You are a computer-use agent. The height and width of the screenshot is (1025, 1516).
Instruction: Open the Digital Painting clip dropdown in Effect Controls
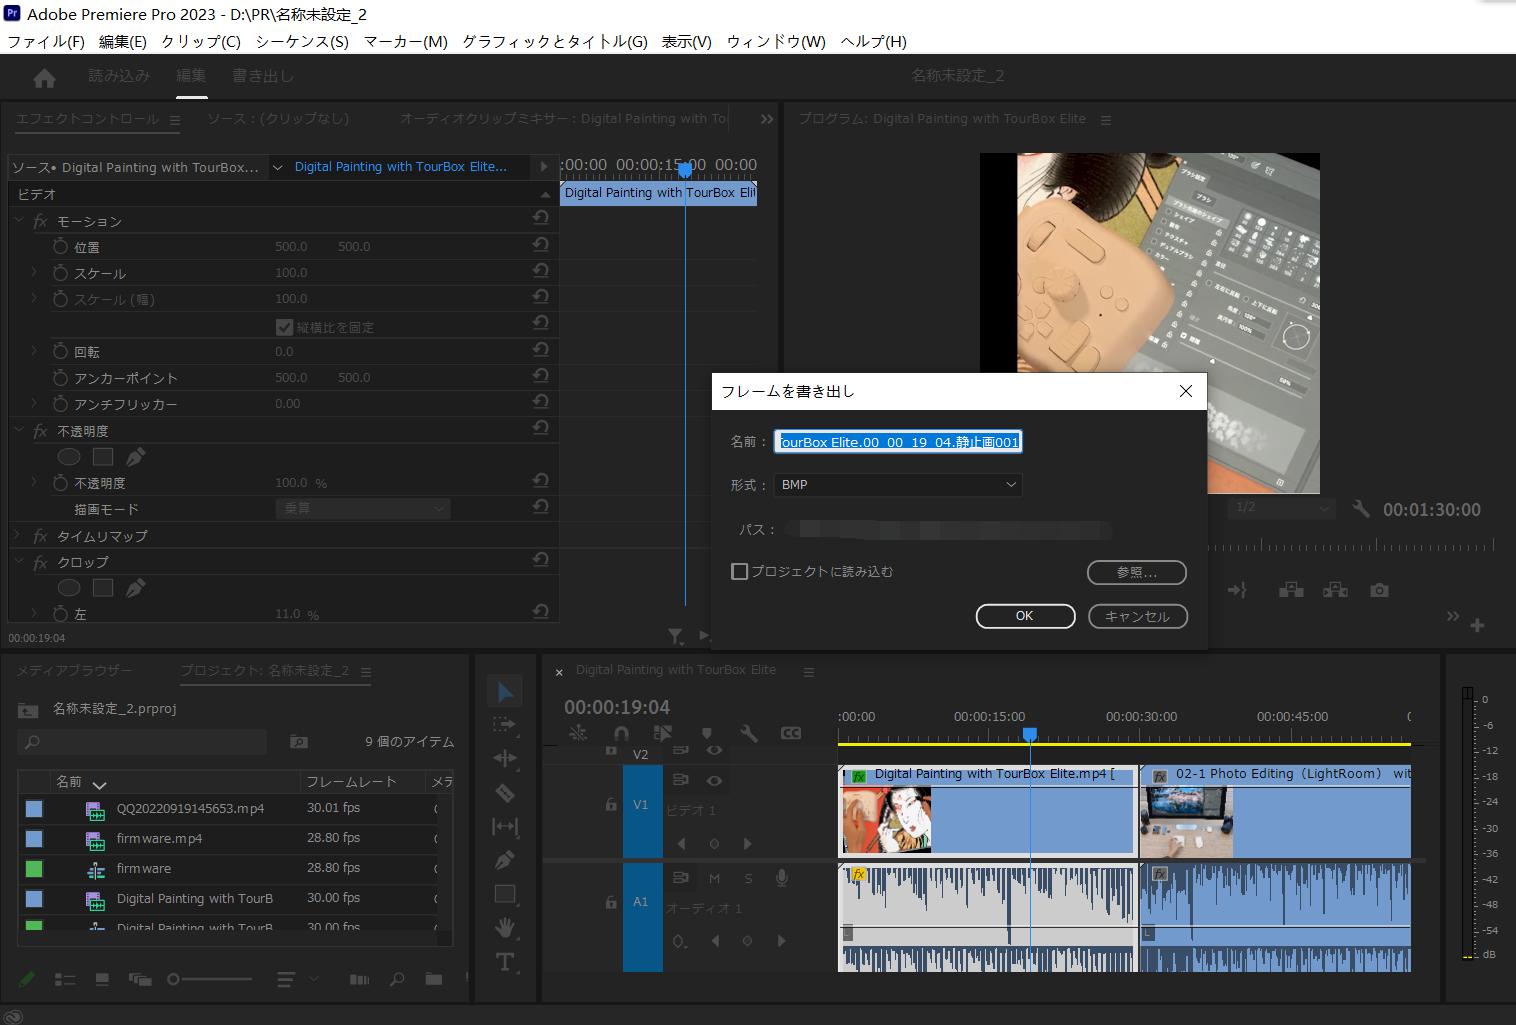point(278,167)
